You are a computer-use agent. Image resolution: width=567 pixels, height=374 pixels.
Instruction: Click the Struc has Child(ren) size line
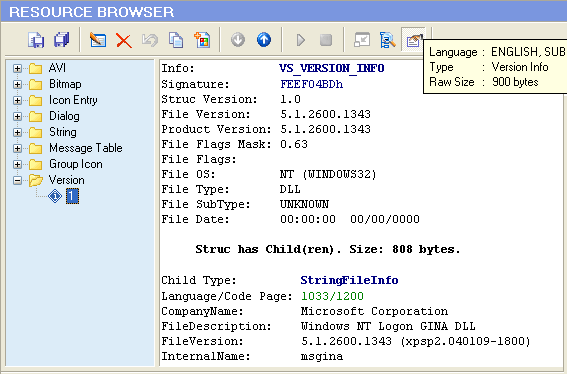click(x=328, y=249)
